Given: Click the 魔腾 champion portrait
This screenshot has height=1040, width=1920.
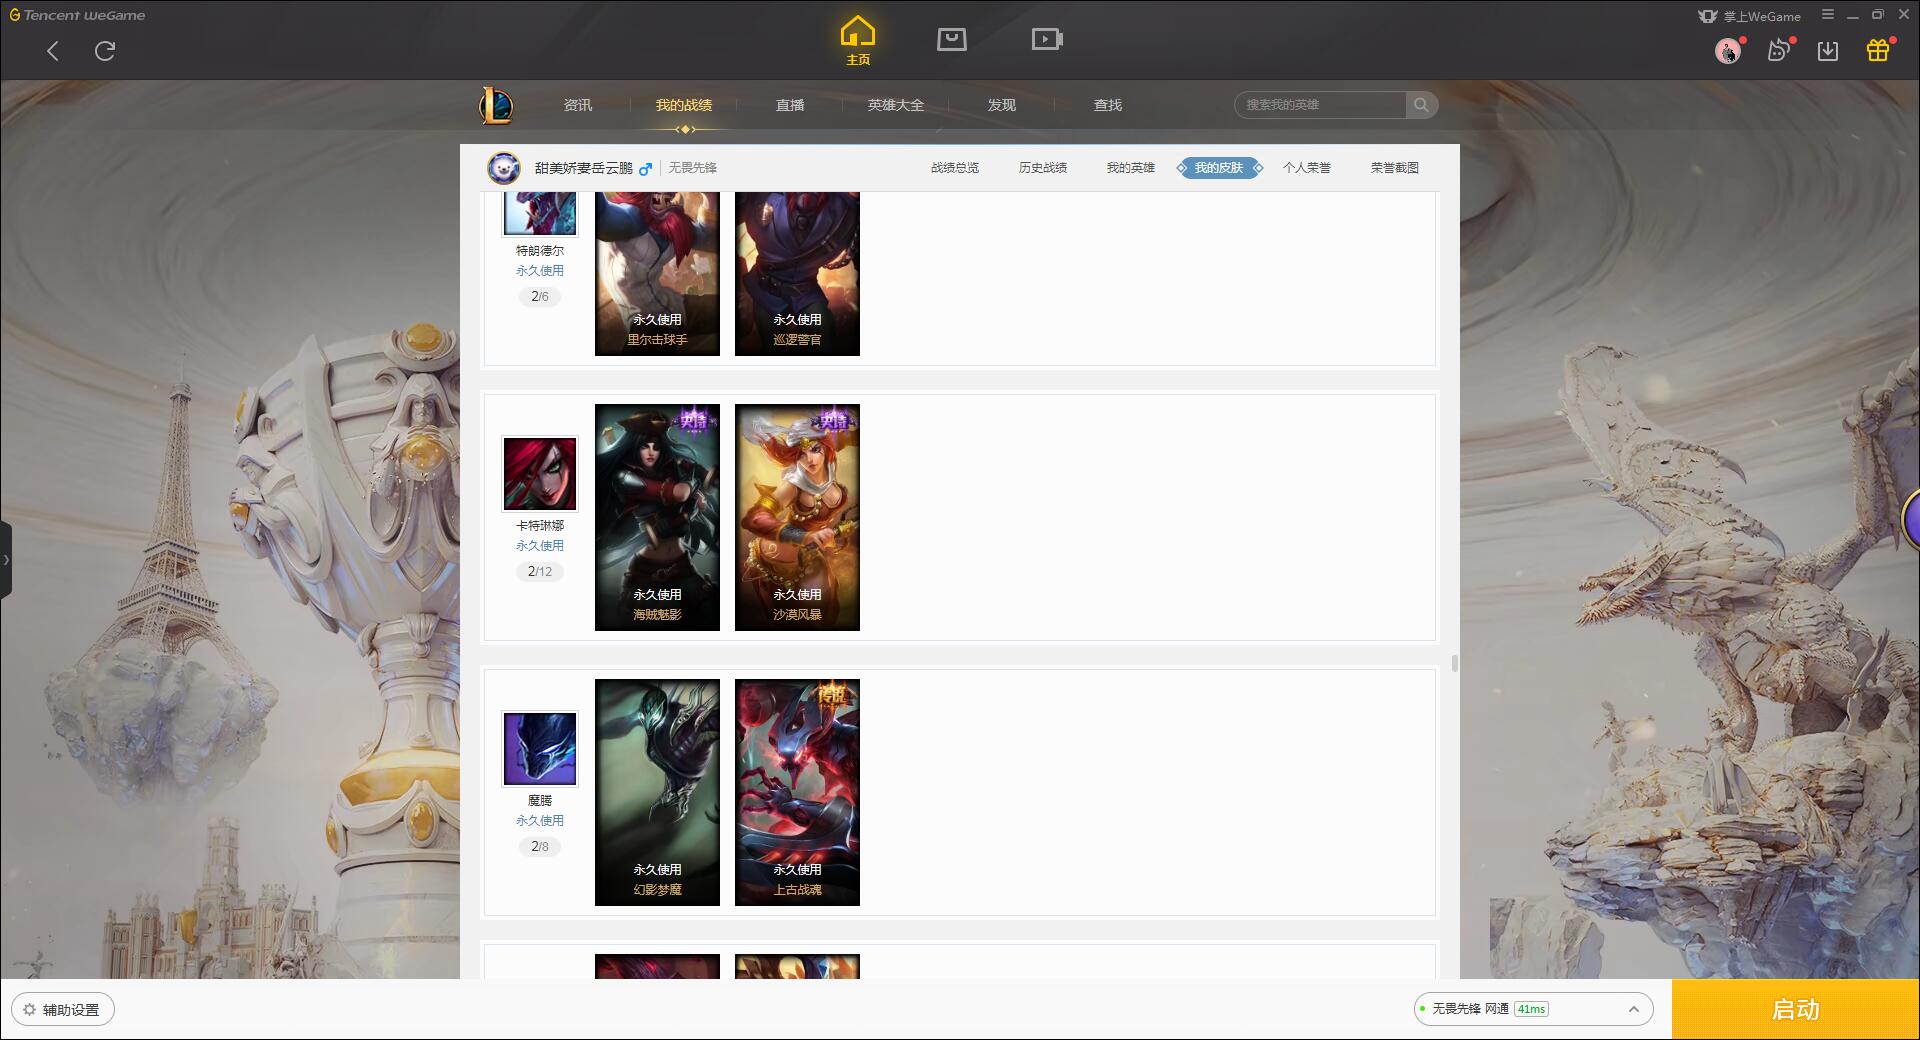Looking at the screenshot, I should (540, 749).
